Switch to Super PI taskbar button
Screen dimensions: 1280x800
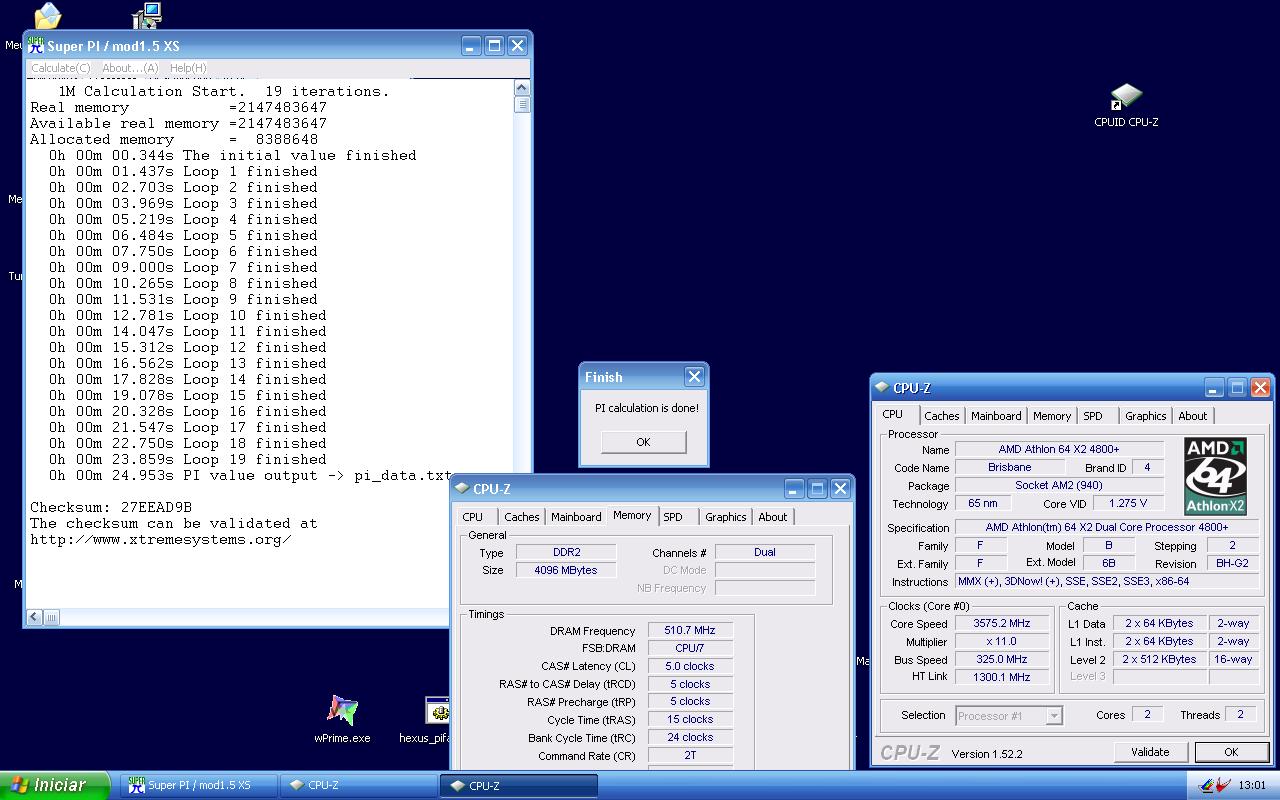(199, 785)
